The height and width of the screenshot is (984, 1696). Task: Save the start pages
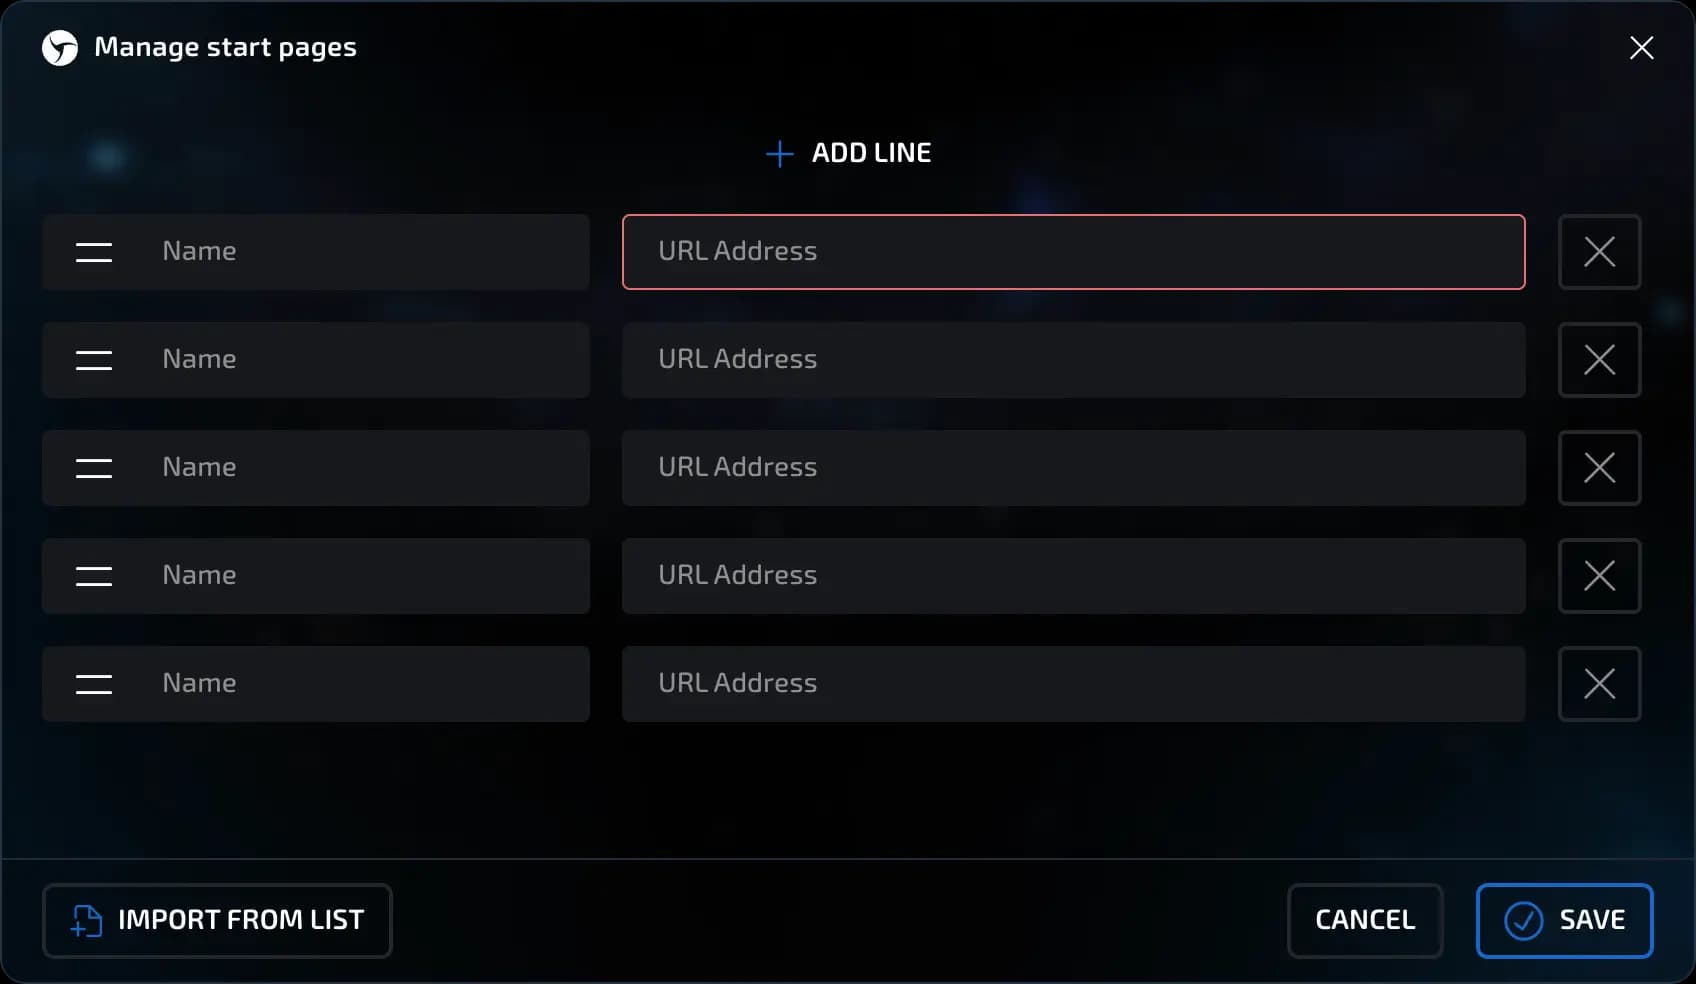[x=1564, y=920]
